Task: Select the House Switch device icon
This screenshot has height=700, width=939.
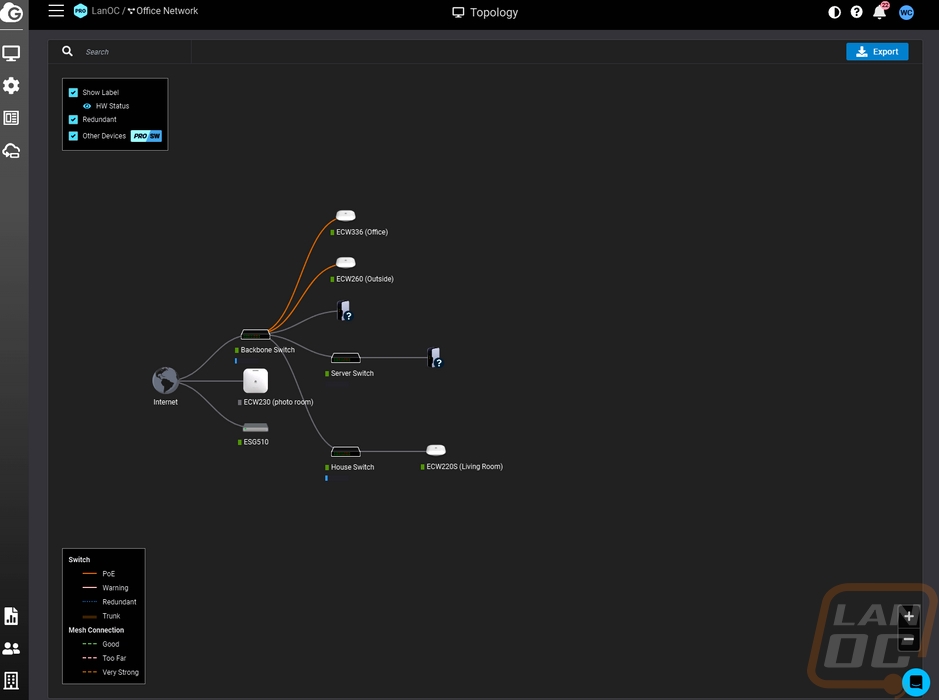Action: click(x=346, y=451)
